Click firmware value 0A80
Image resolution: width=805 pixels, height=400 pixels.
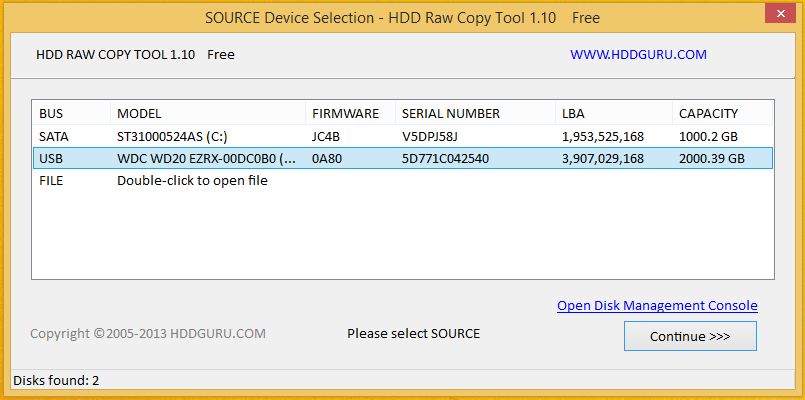(x=327, y=159)
